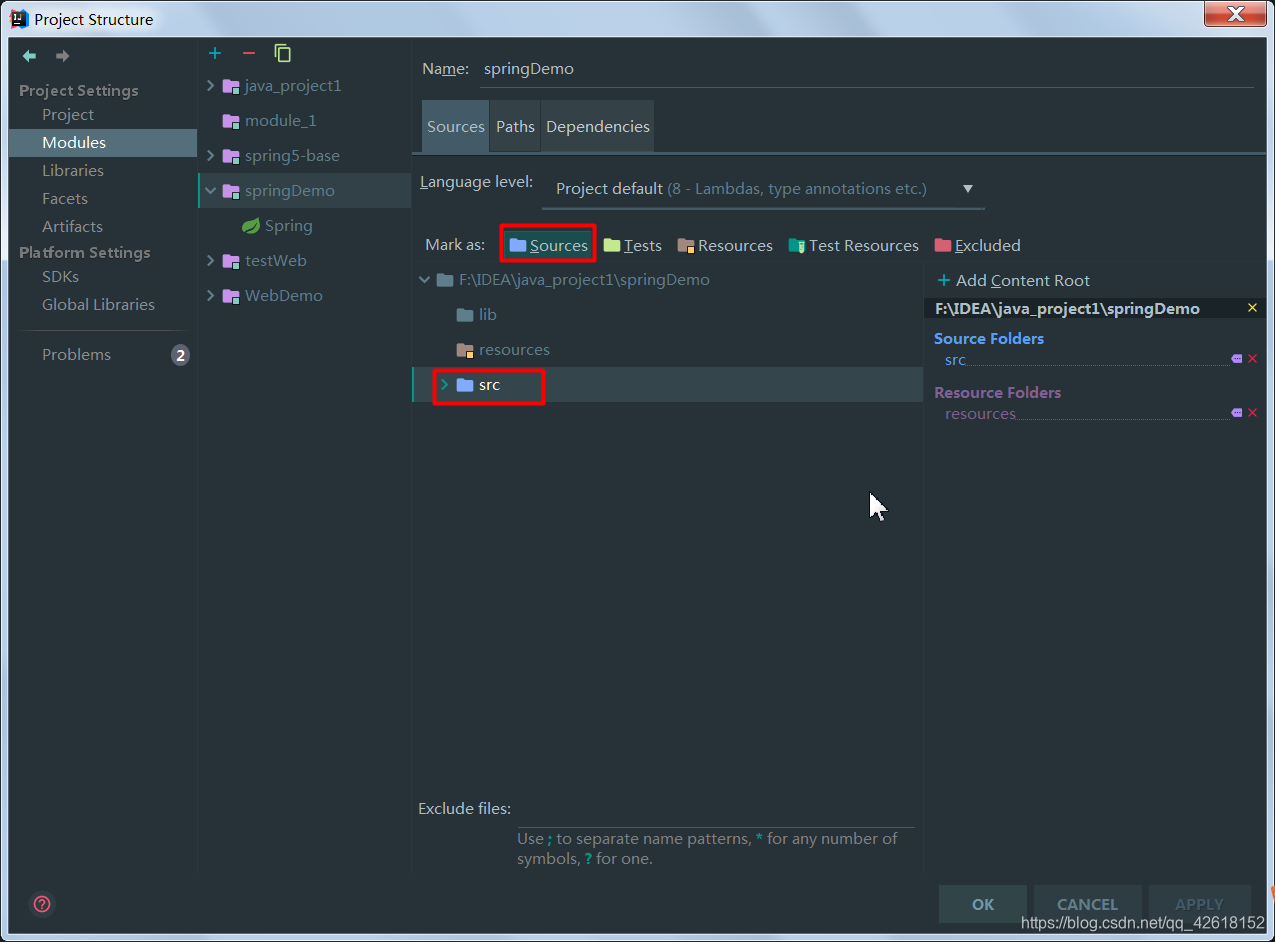The height and width of the screenshot is (942, 1275).
Task: Click the help question mark icon
Action: [x=42, y=904]
